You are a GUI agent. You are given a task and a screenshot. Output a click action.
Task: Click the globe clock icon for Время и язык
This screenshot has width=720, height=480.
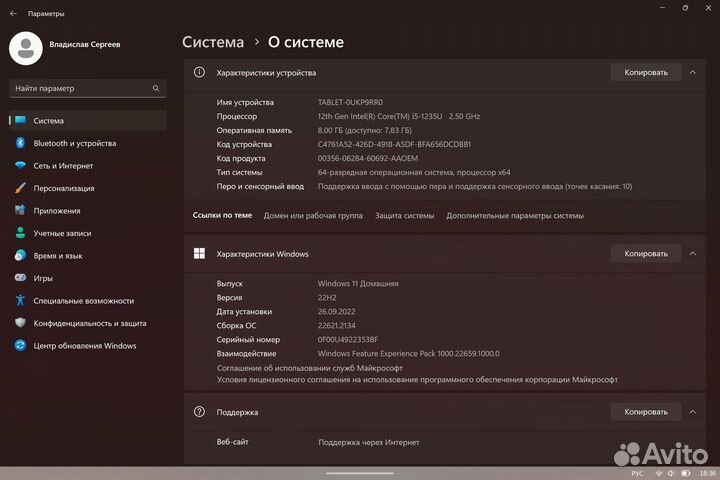(20, 255)
